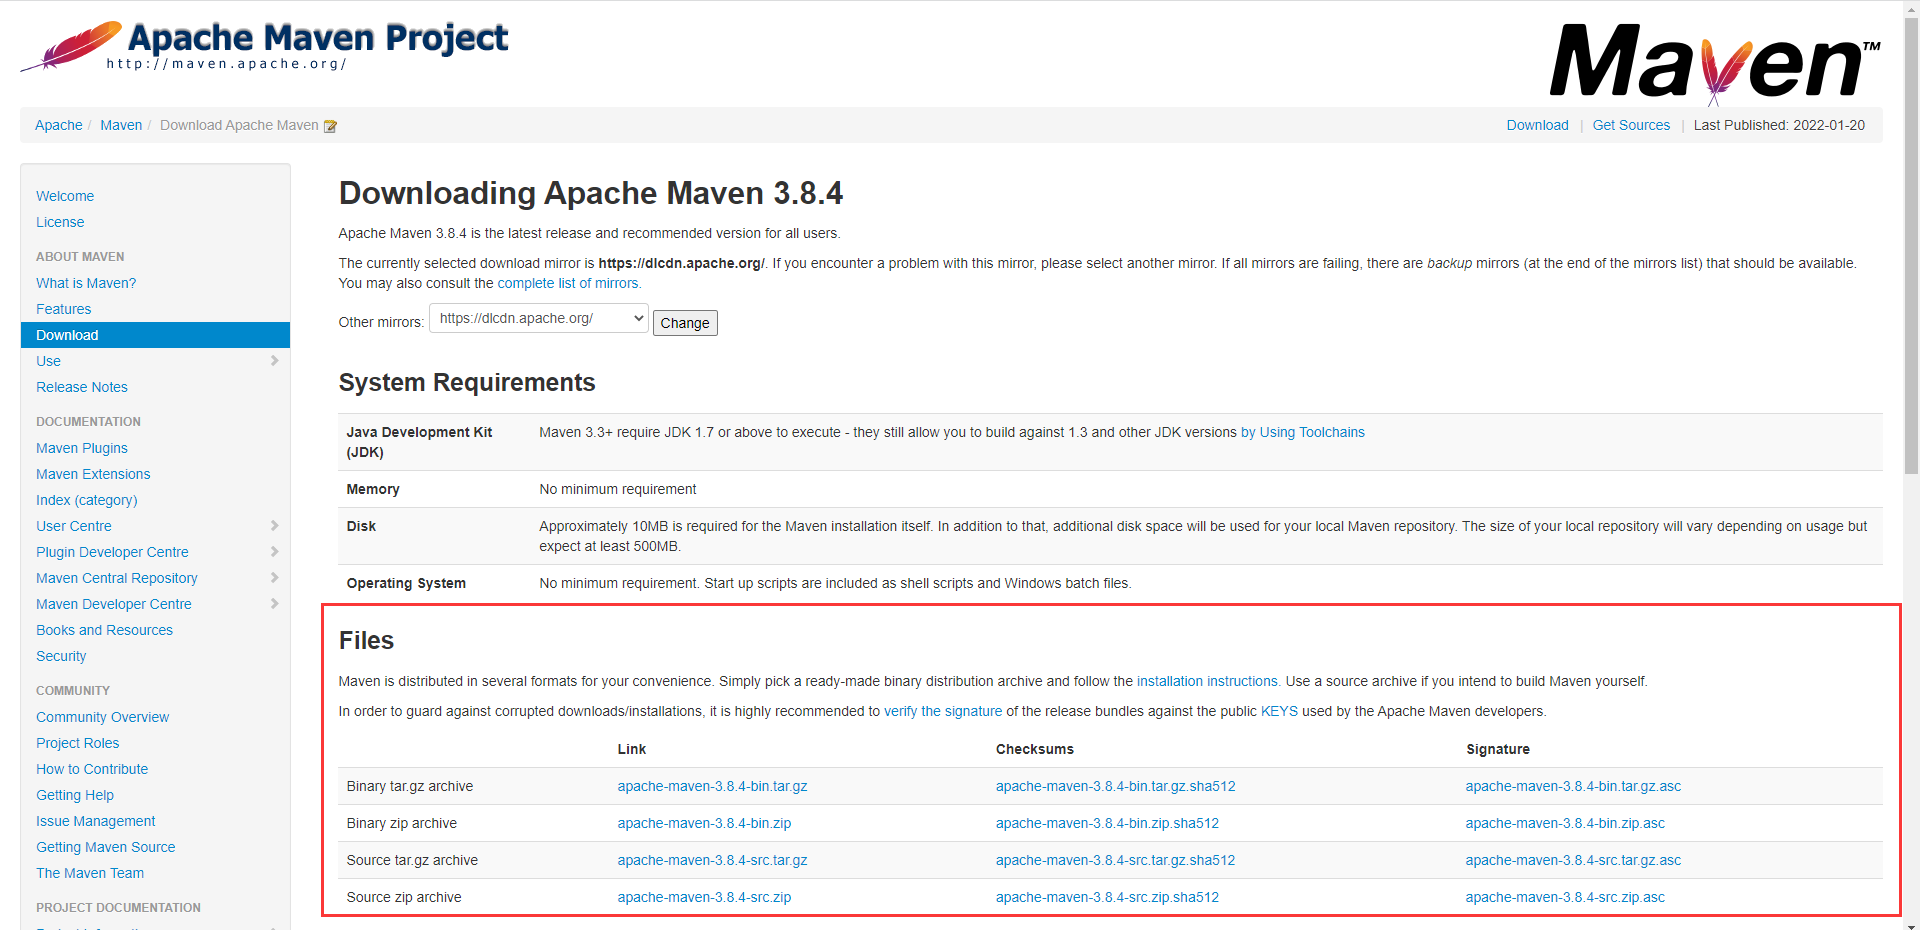
Task: Select What is Maven? in sidebar
Action: tap(86, 283)
